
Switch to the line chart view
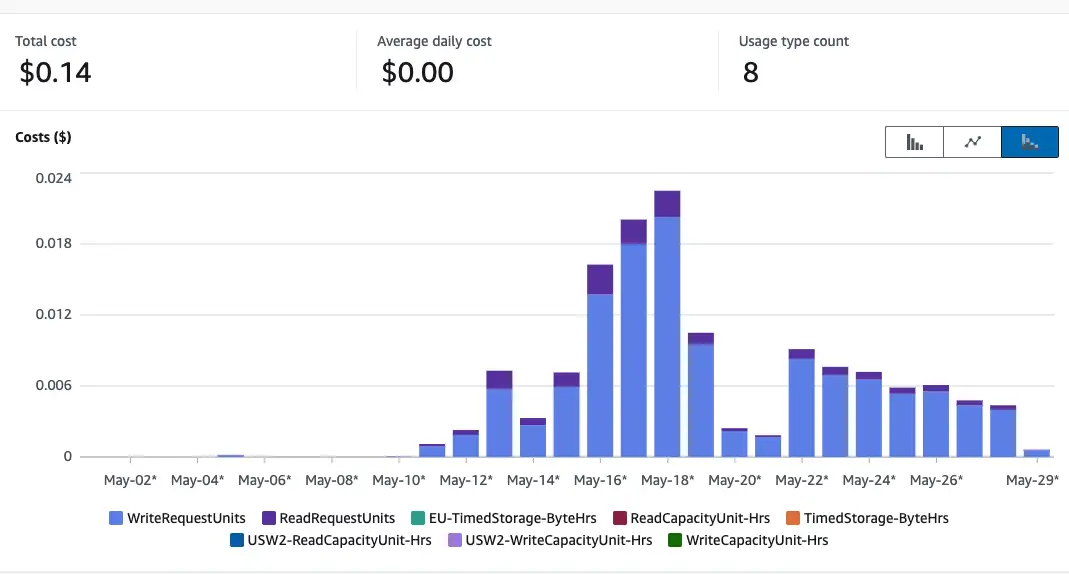[972, 142]
